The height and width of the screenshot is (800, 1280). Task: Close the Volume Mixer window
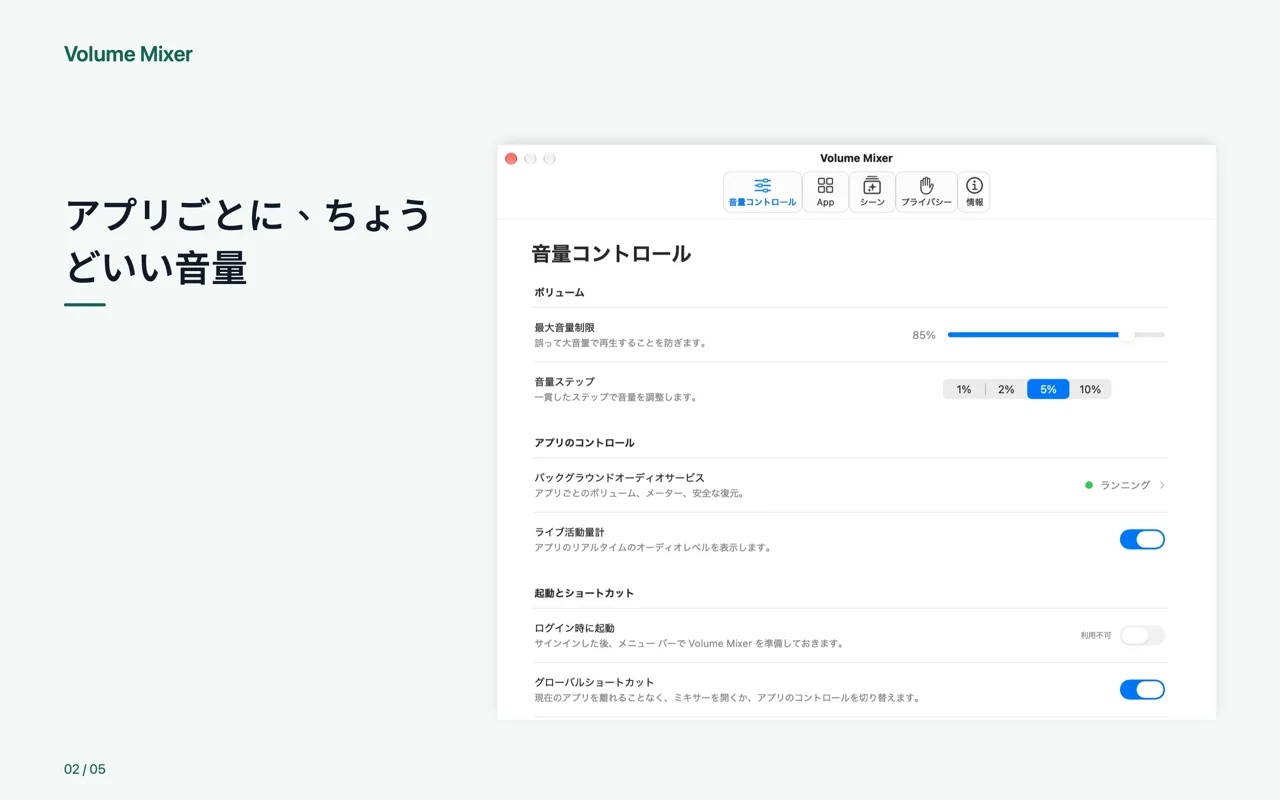(x=511, y=159)
